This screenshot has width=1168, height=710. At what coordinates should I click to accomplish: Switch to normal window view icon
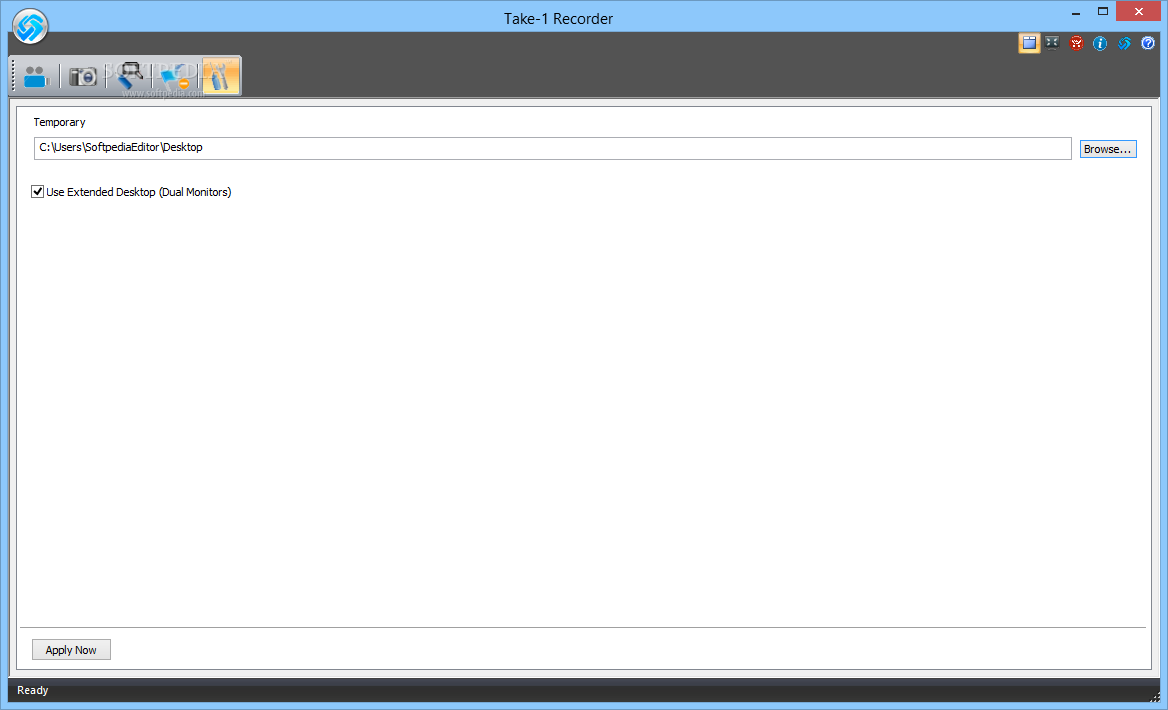point(1029,43)
